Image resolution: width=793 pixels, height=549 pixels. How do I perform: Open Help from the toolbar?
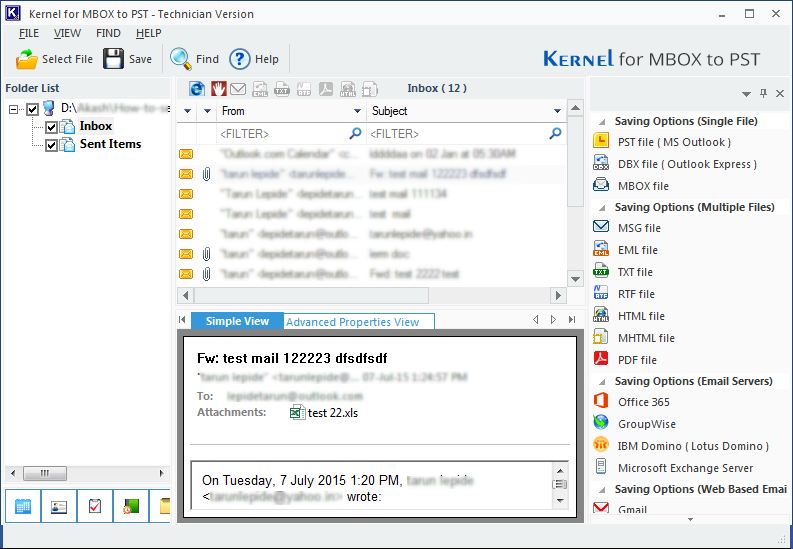coord(254,59)
